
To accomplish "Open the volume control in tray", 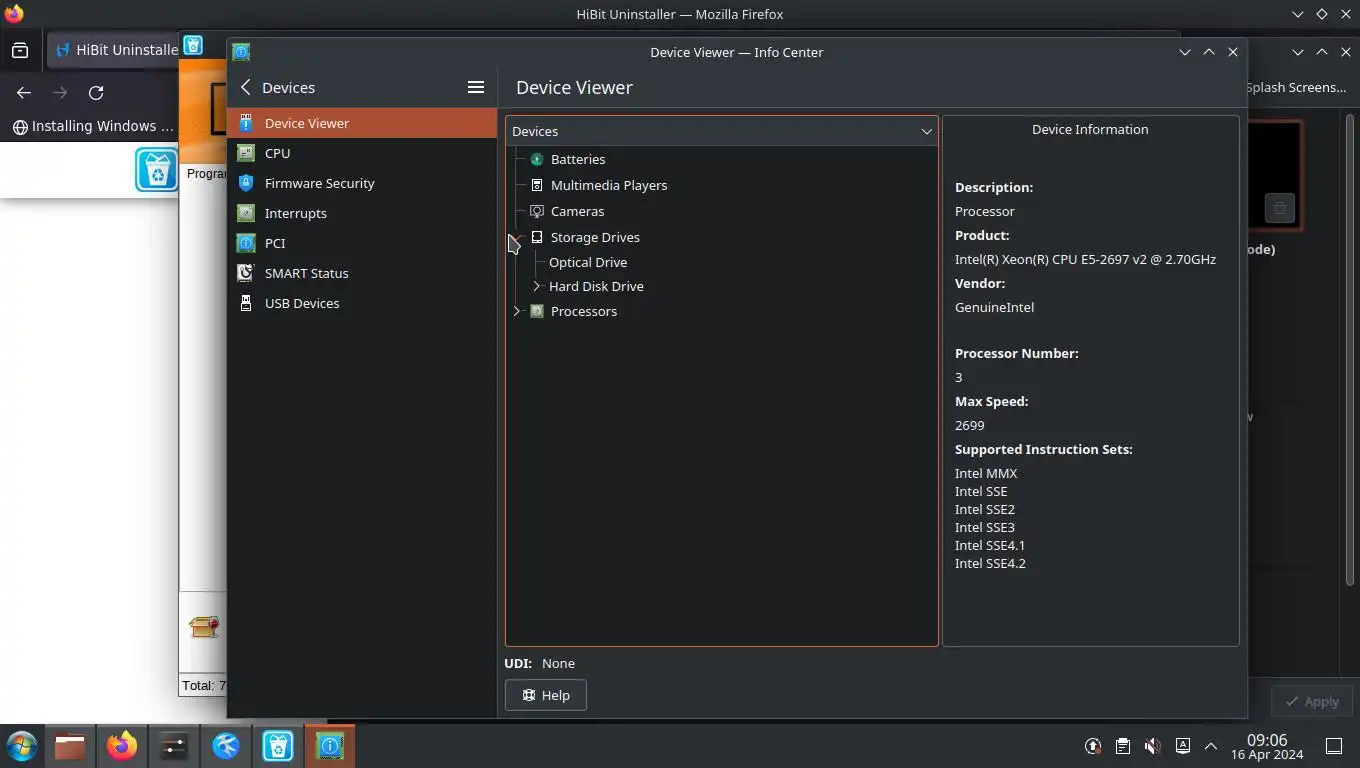I will (1153, 746).
